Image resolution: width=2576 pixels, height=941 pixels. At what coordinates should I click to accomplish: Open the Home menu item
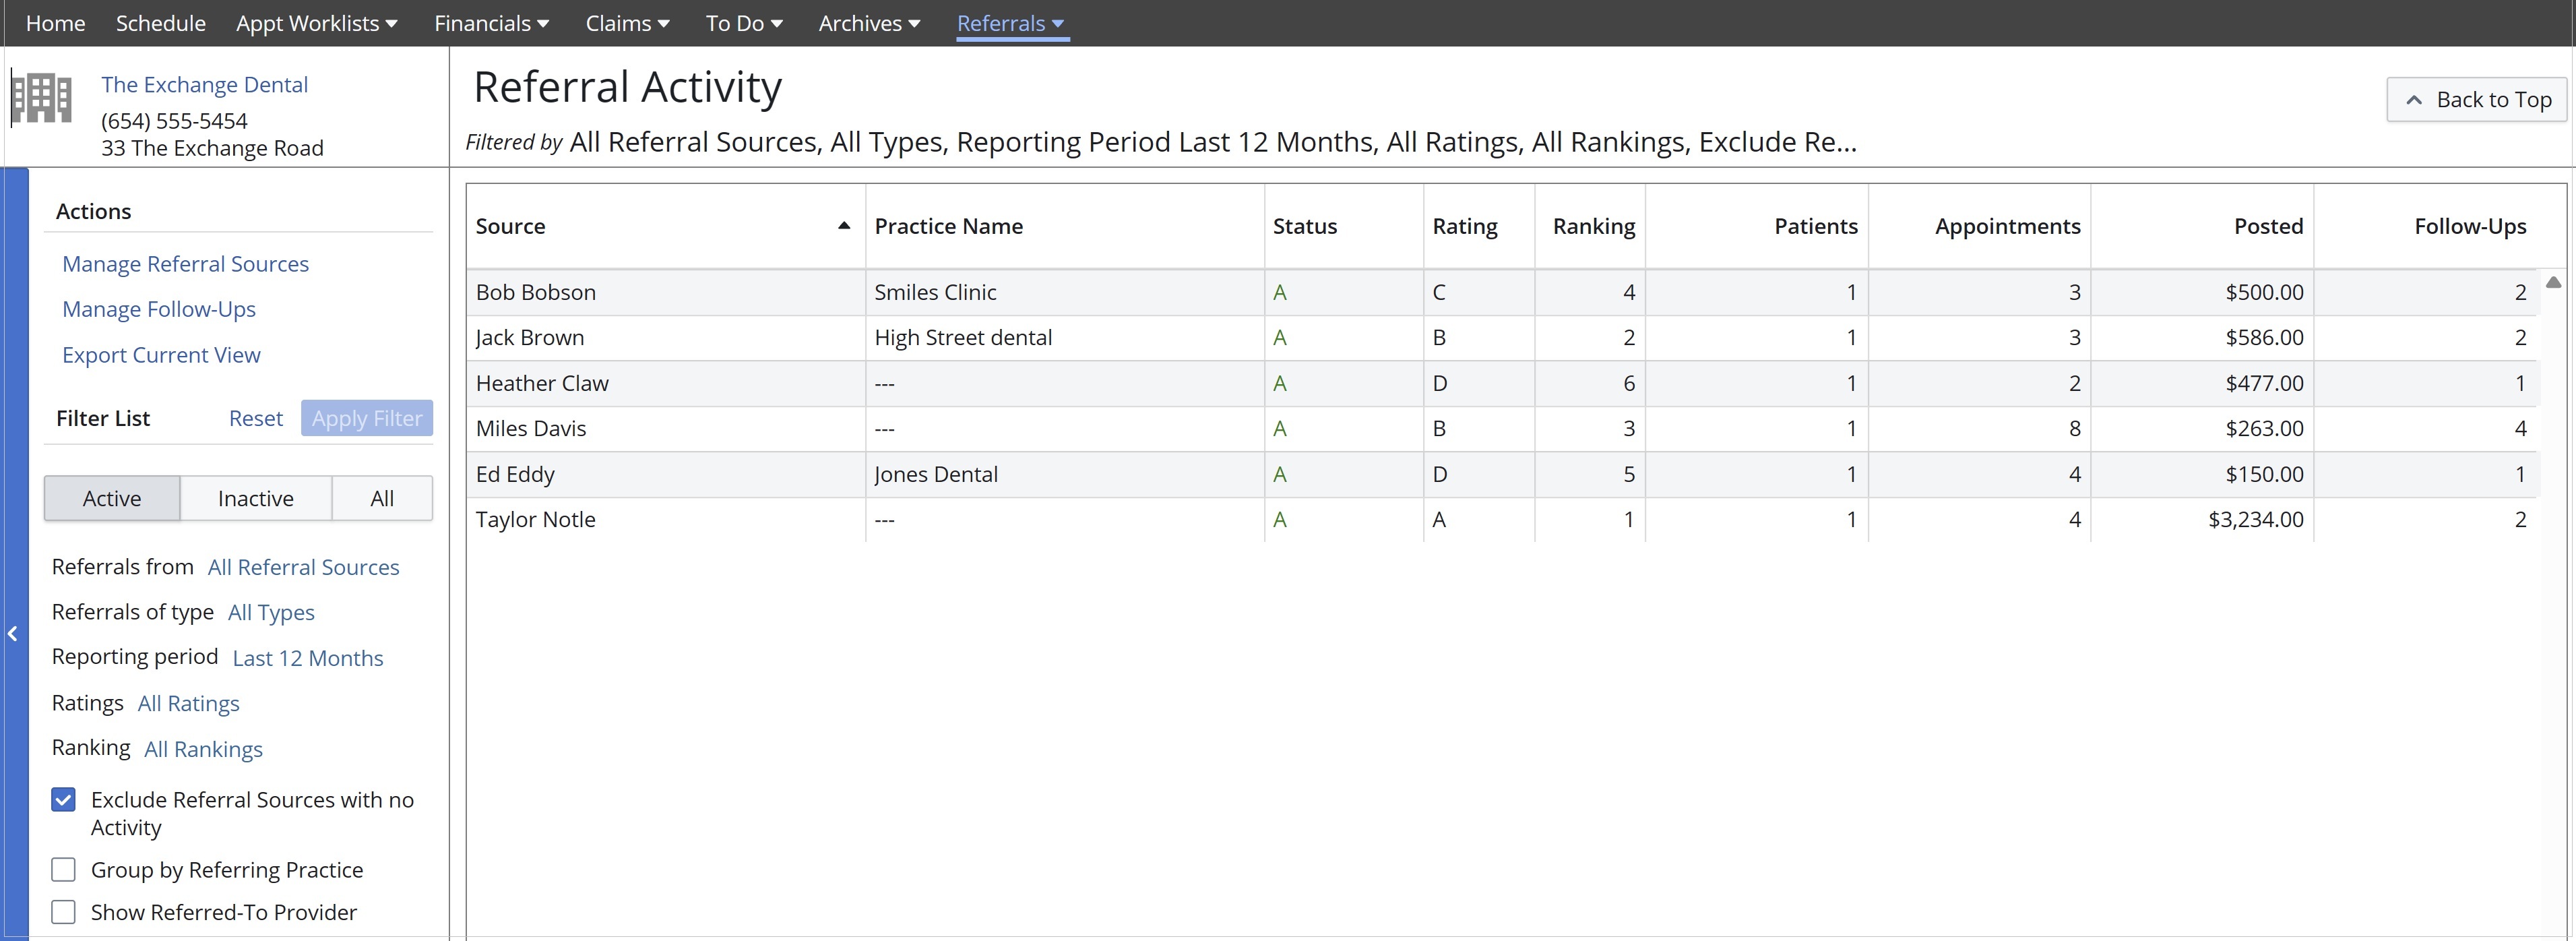55,23
